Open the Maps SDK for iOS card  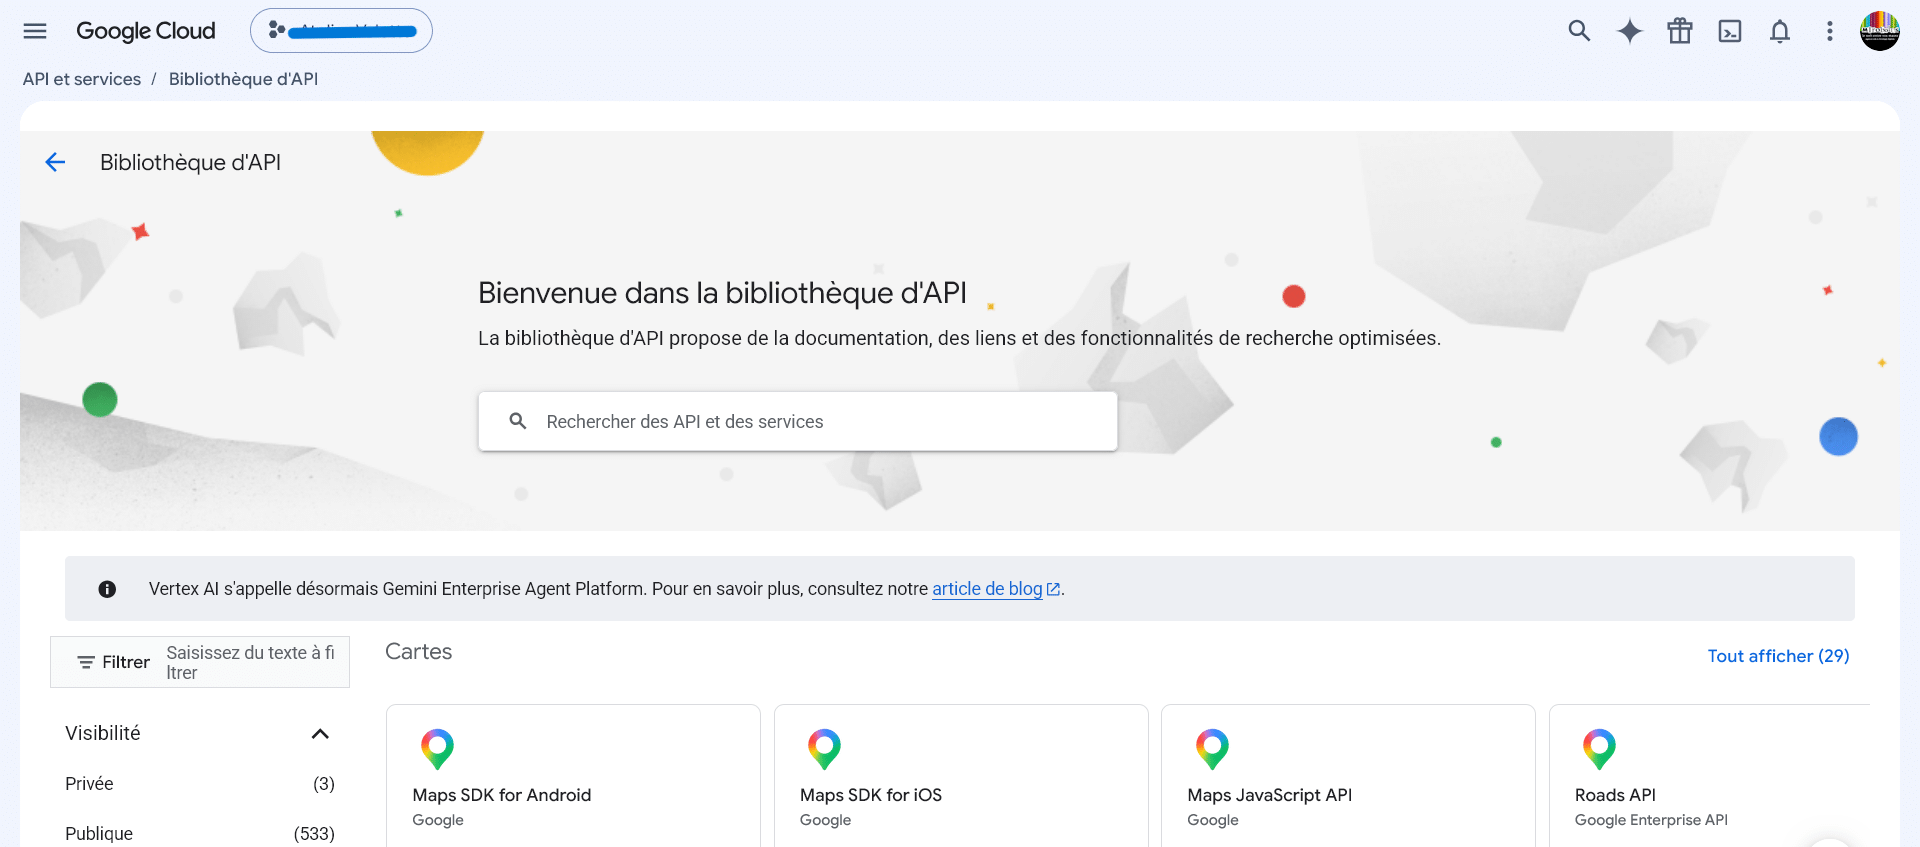(x=961, y=776)
